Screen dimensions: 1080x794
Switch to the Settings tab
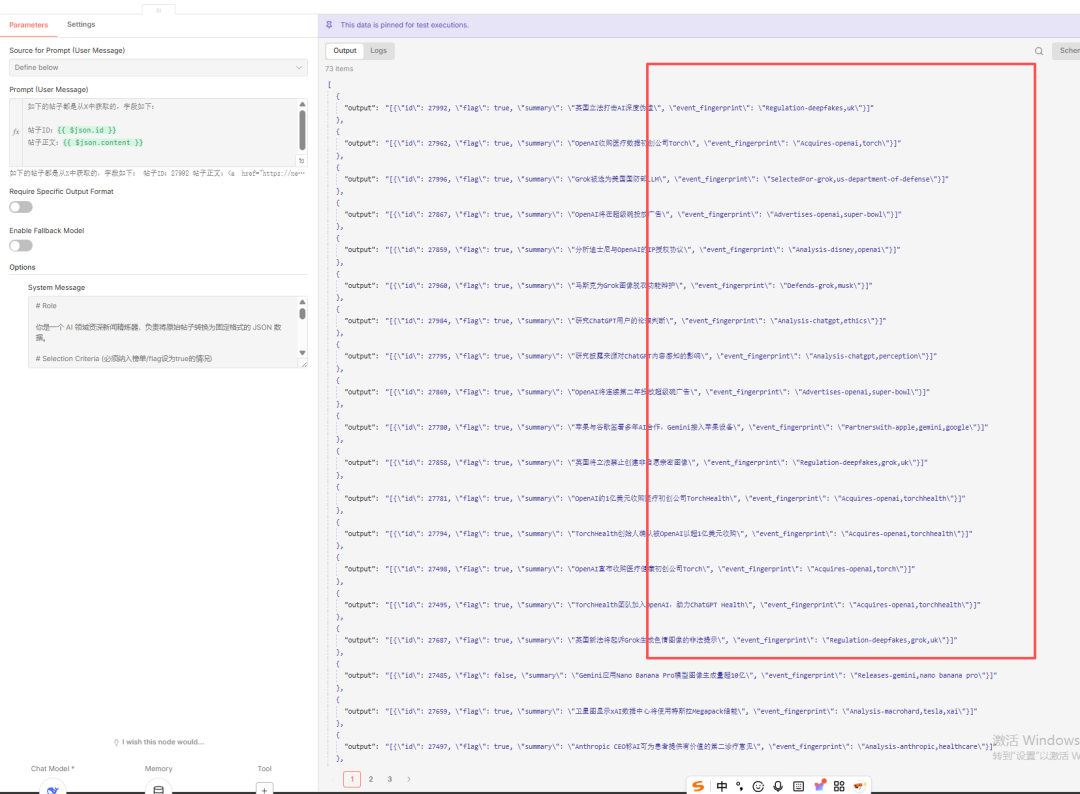click(81, 24)
